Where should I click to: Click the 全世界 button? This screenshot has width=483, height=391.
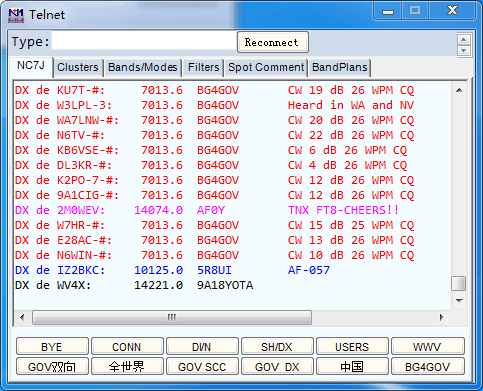pos(127,367)
